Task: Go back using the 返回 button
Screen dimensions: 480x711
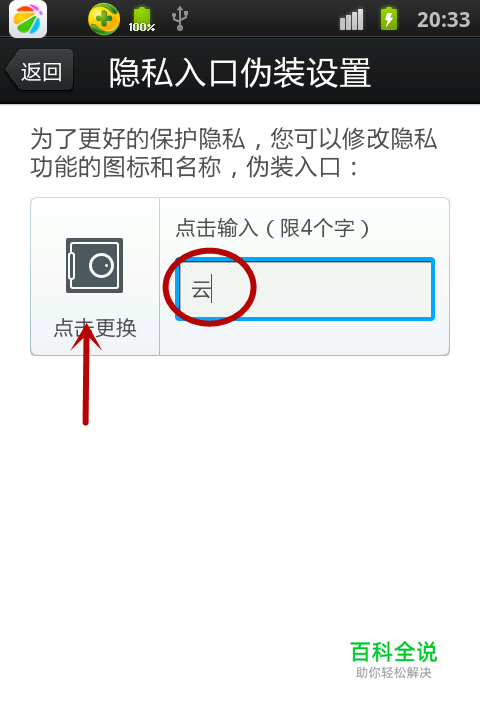Action: (x=40, y=71)
